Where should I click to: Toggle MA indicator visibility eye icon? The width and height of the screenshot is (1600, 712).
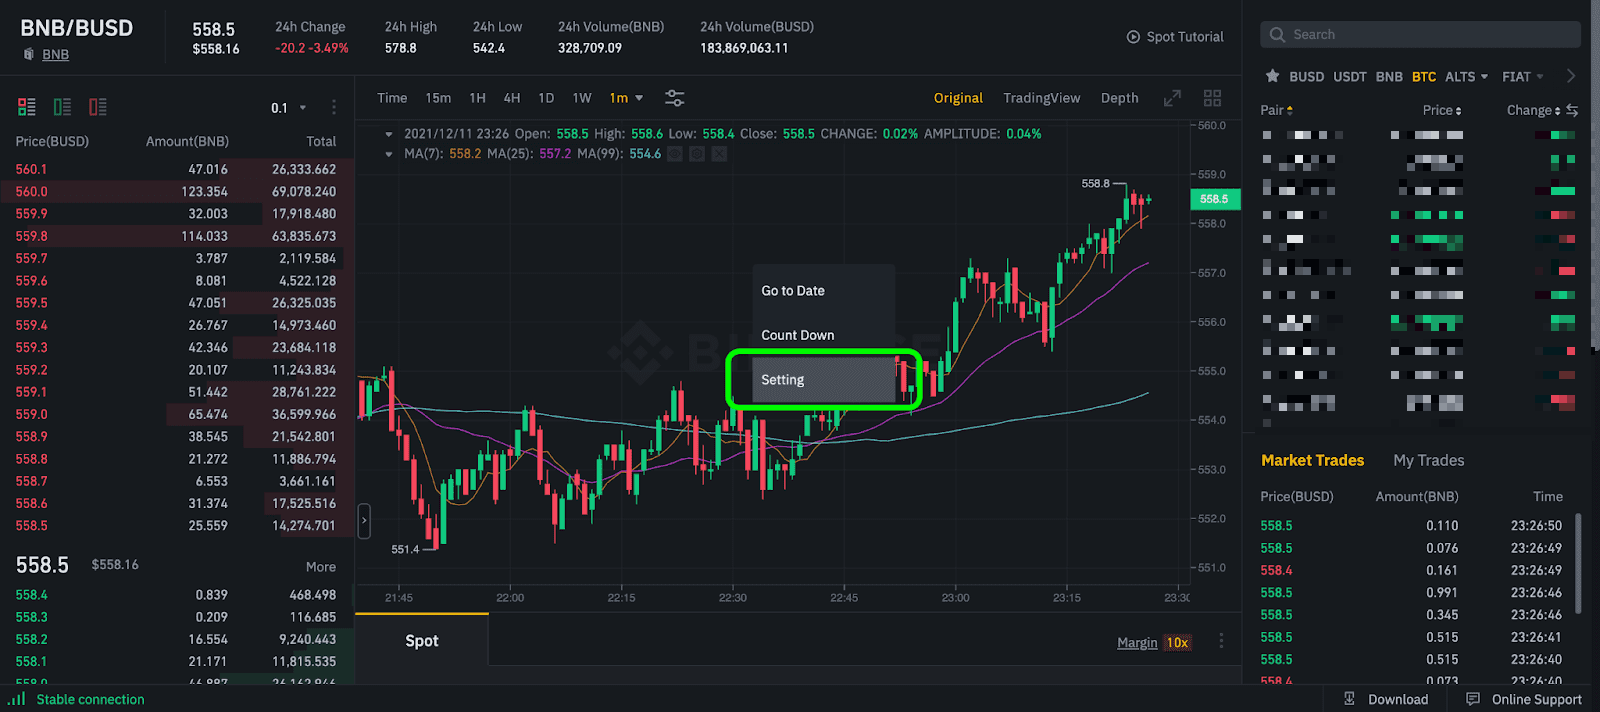pyautogui.click(x=675, y=154)
